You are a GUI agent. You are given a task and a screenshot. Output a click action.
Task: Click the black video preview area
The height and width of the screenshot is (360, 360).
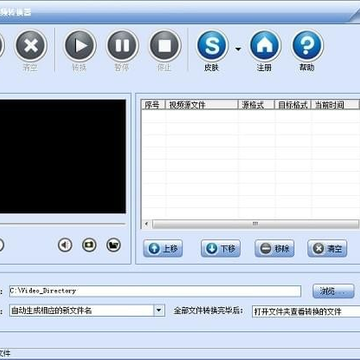(63, 156)
